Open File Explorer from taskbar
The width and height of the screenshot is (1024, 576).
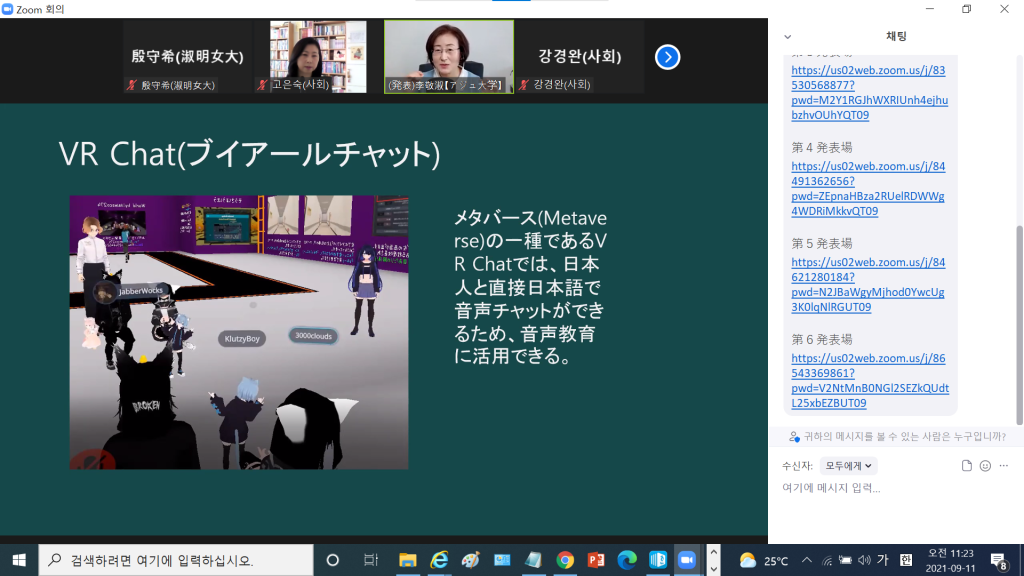pos(408,560)
